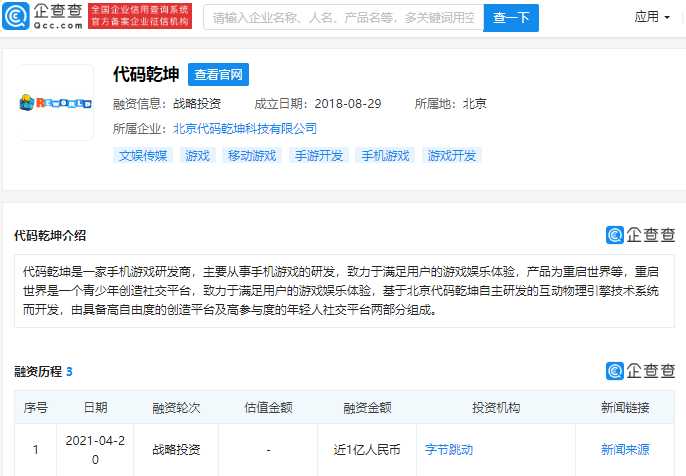Select the 2021-04-20 date cell
686x476 pixels.
click(x=95, y=450)
